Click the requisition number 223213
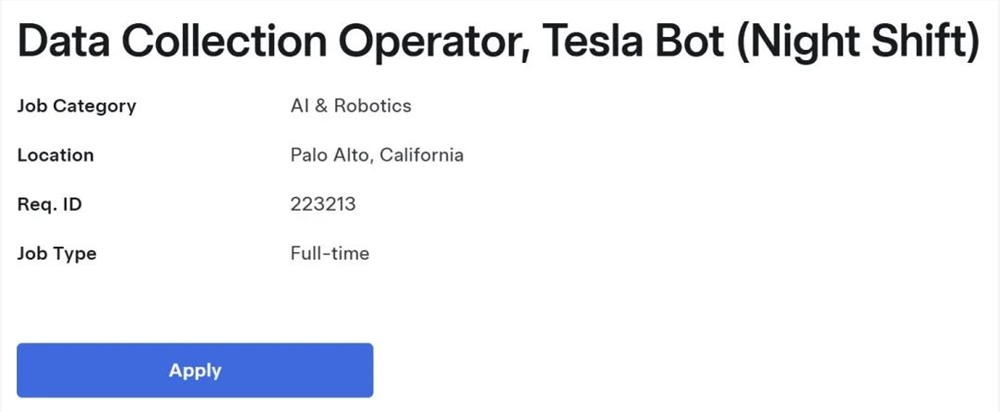Screen dimensions: 1000x412 (x=323, y=204)
